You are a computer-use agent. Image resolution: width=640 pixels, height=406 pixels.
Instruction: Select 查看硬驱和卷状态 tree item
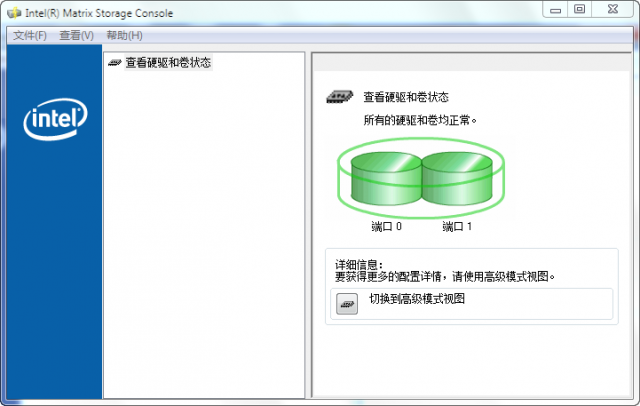point(168,62)
